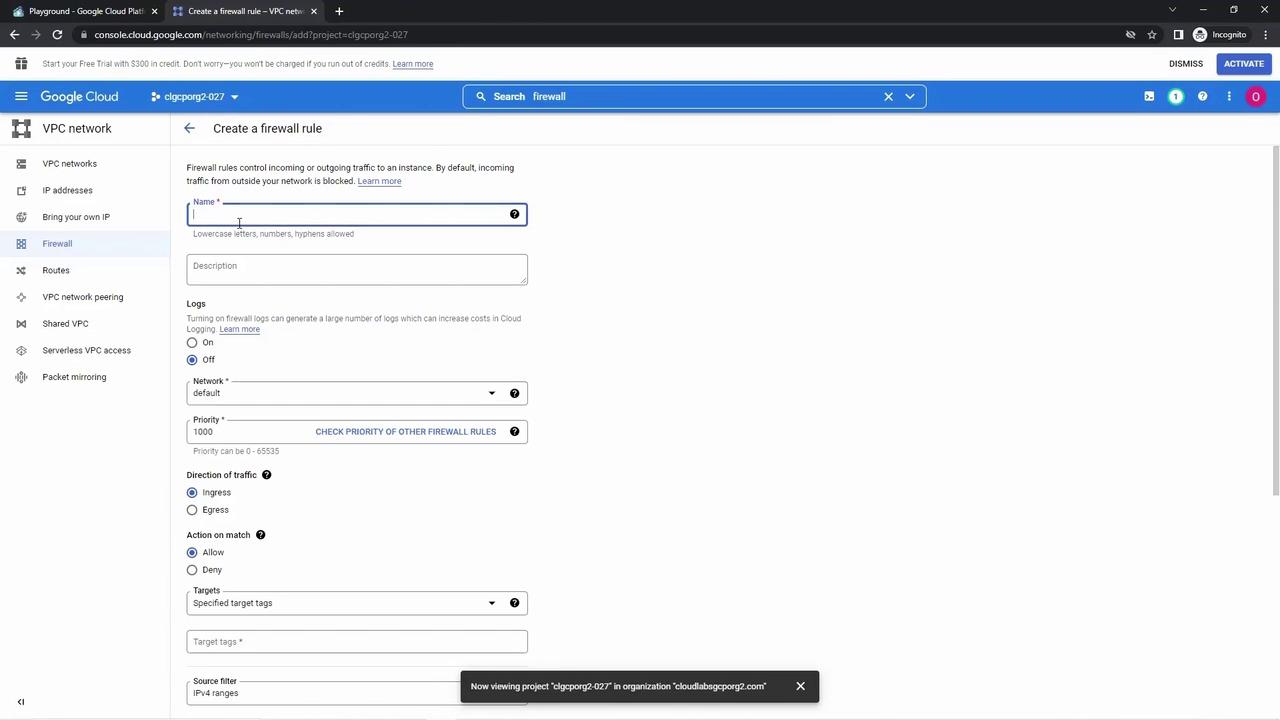Image resolution: width=1280 pixels, height=720 pixels.
Task: Select Egress traffic direction
Action: [192, 510]
